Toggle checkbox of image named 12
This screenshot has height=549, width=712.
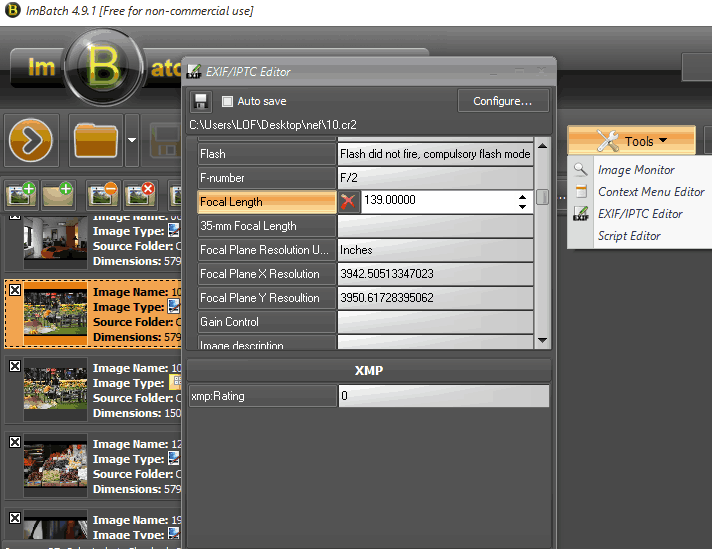[x=15, y=442]
